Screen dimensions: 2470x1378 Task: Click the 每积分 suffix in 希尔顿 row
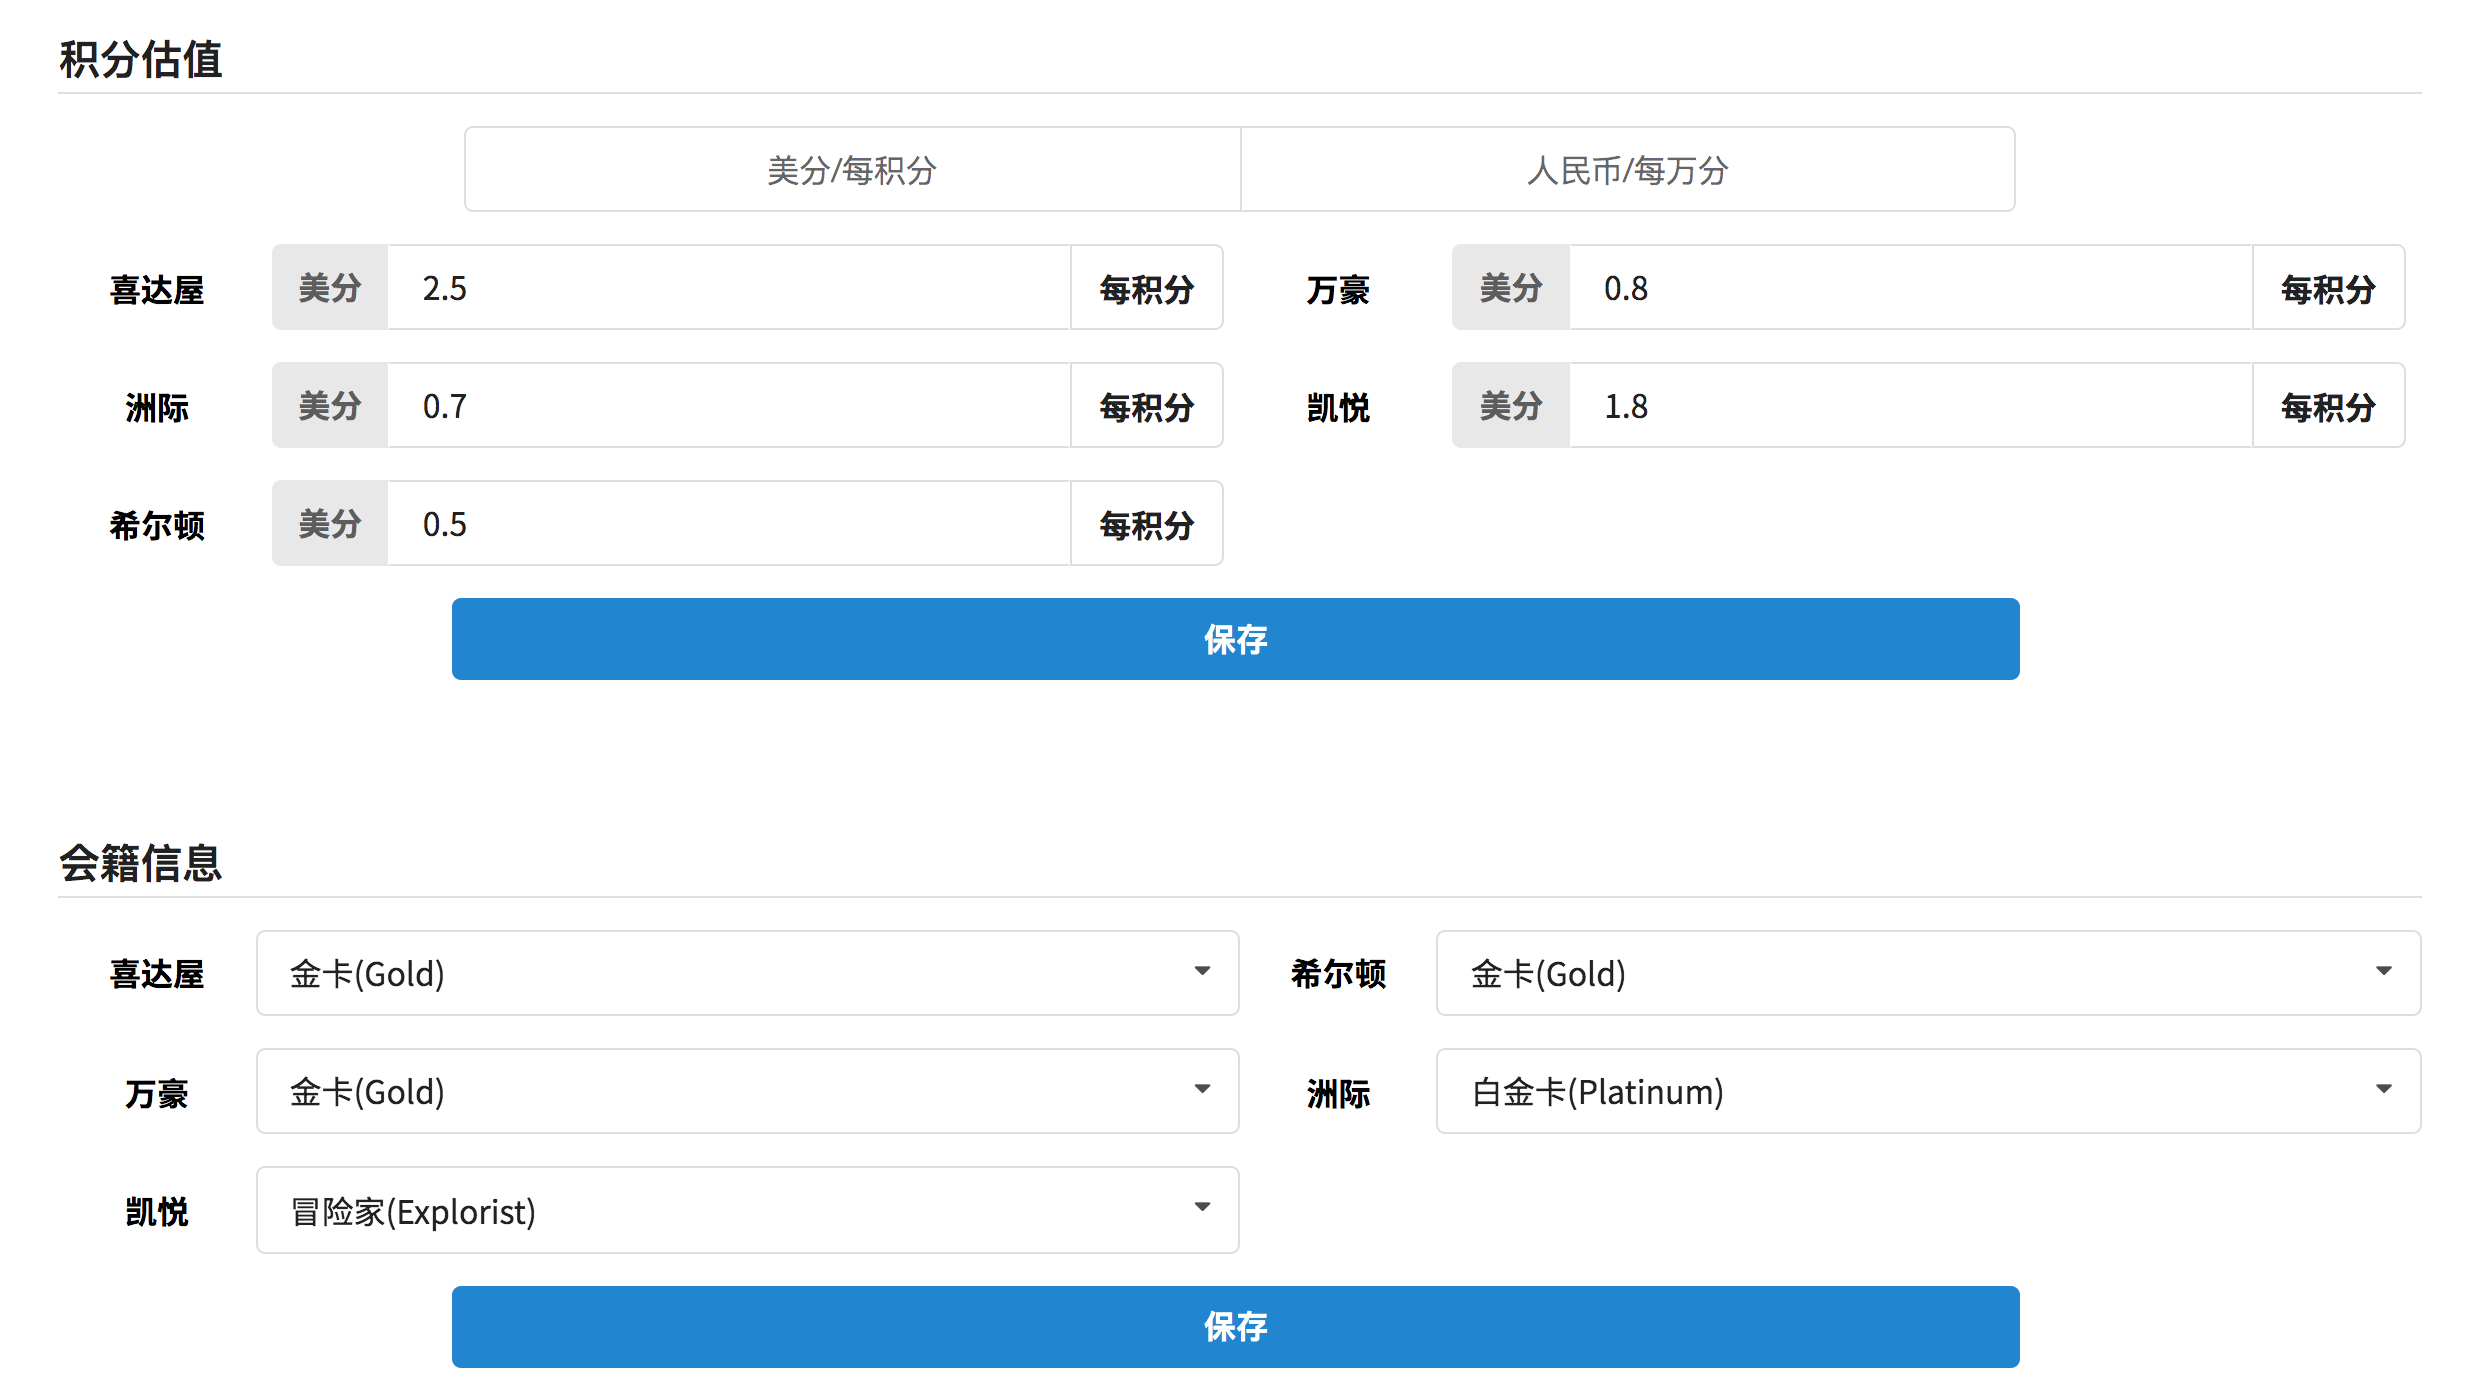coord(1147,524)
